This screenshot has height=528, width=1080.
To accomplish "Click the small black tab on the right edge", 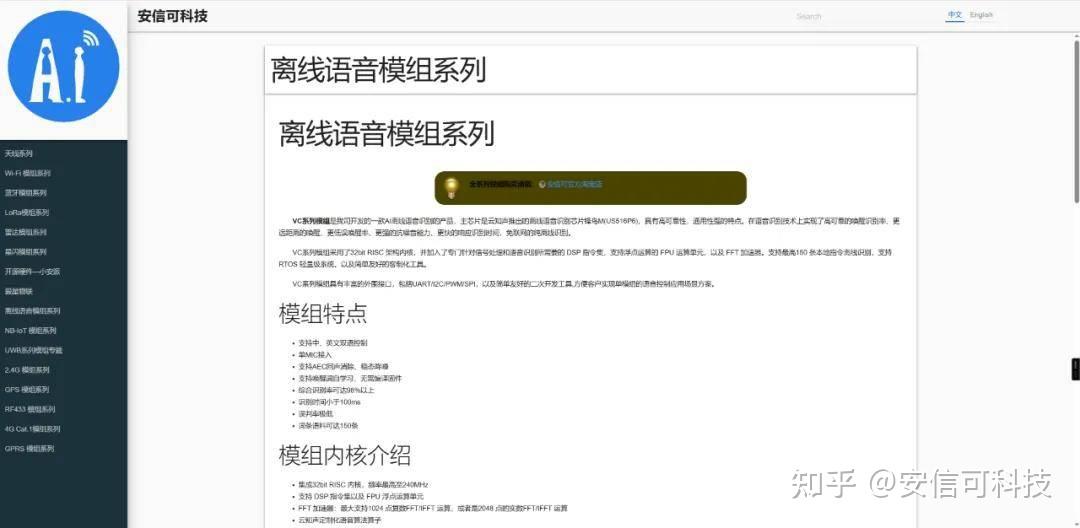I will [1076, 370].
